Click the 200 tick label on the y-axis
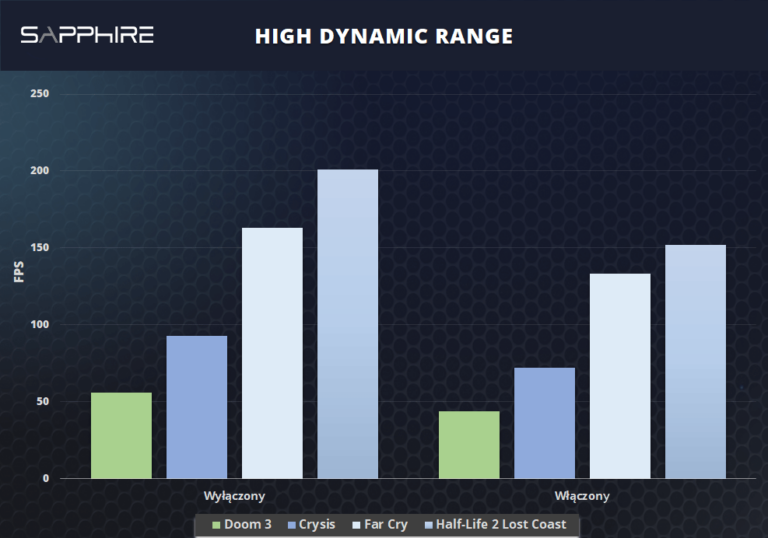This screenshot has width=768, height=538. (x=40, y=171)
